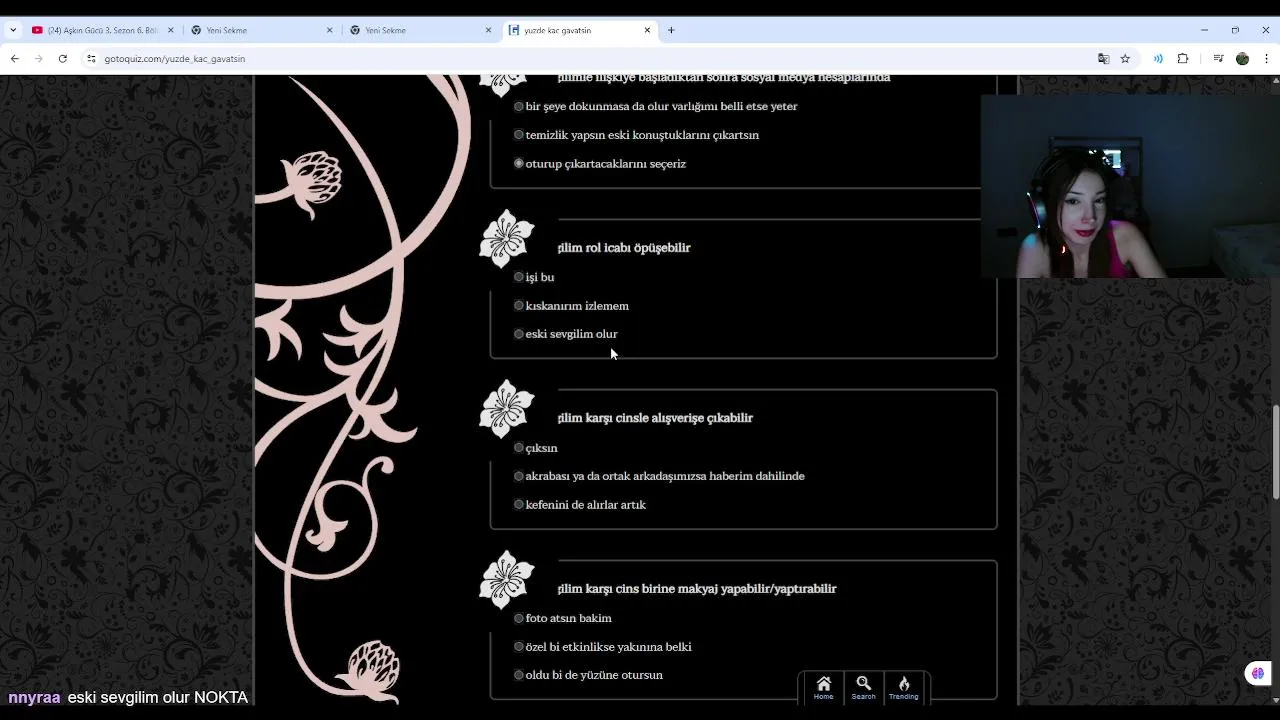1280x720 pixels.
Task: Go back with the browser back arrow
Action: click(14, 59)
